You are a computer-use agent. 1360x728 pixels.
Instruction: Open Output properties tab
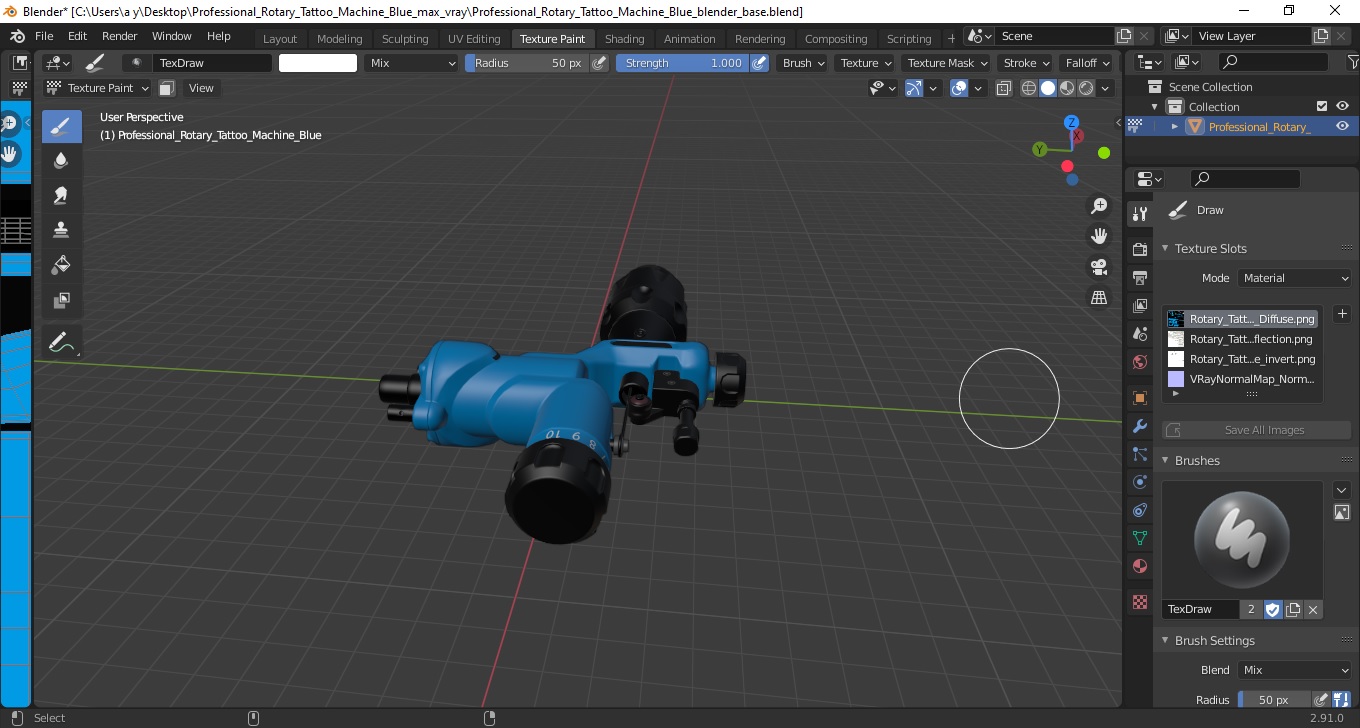[x=1139, y=277]
